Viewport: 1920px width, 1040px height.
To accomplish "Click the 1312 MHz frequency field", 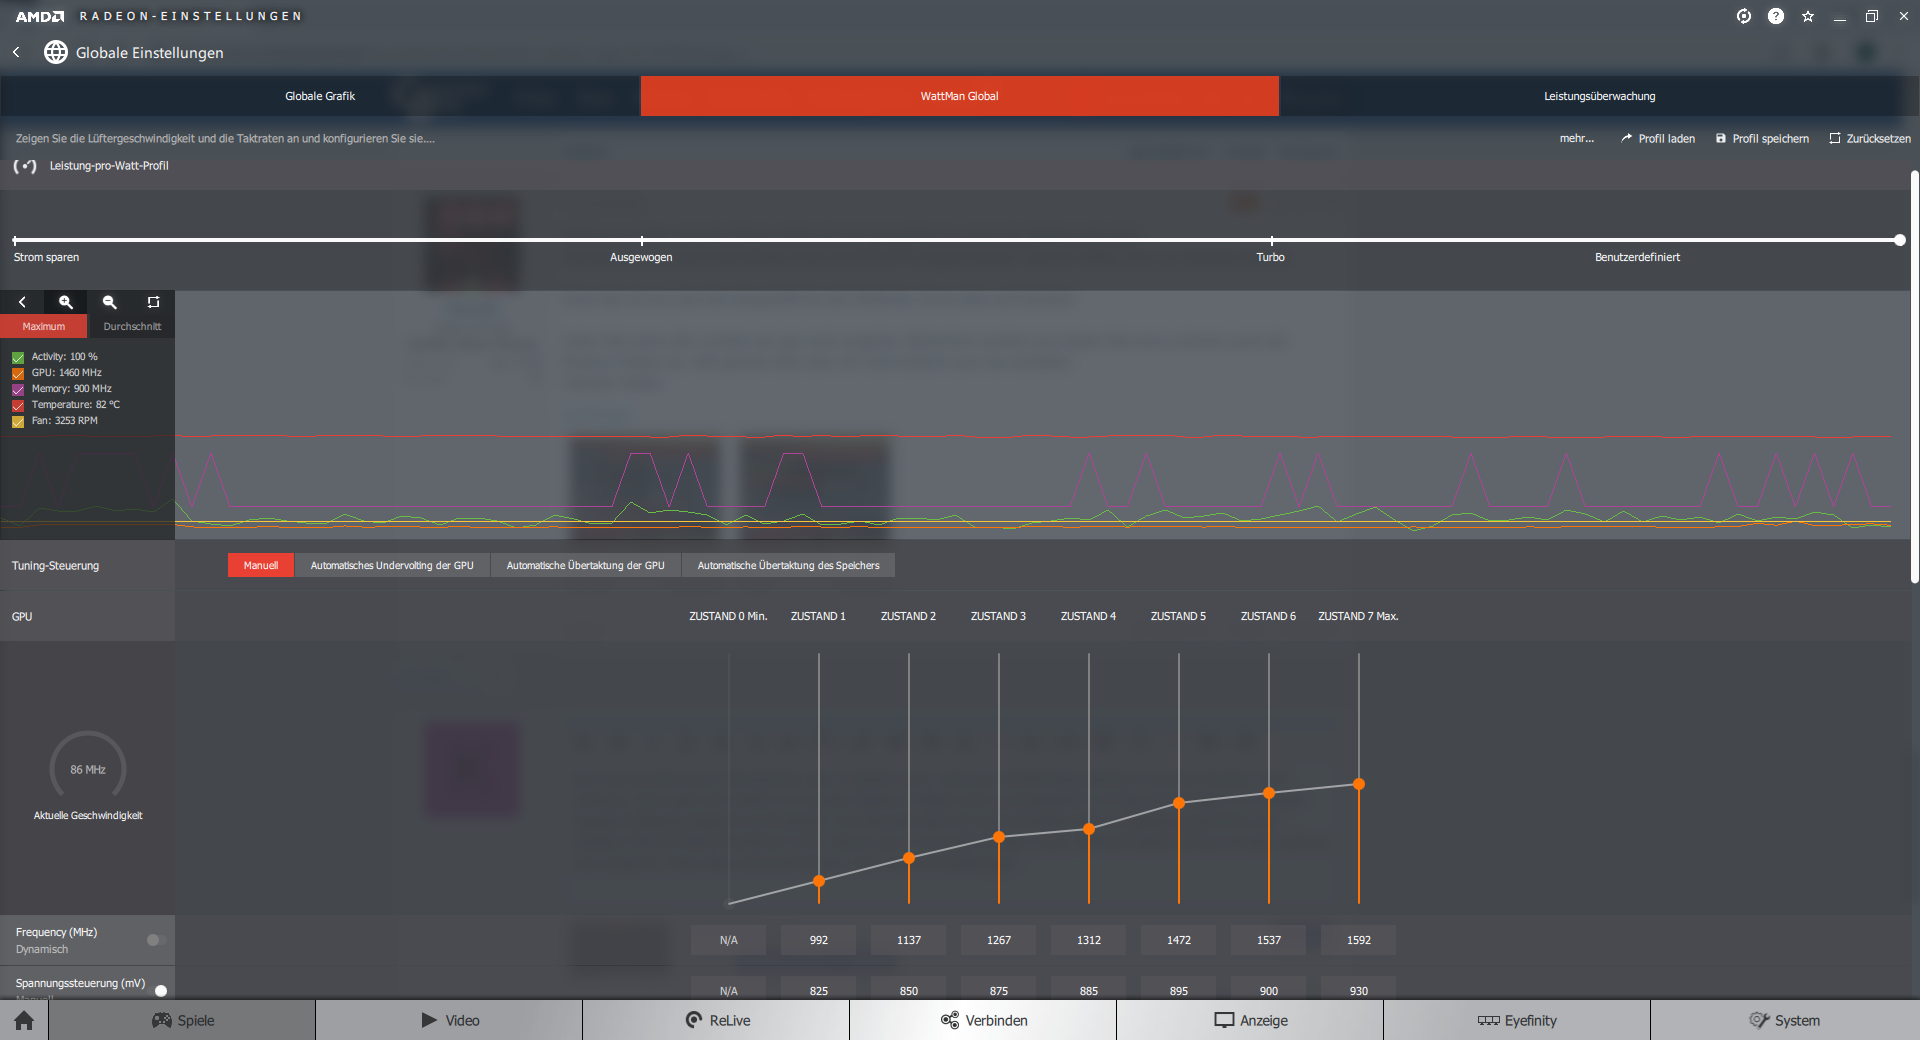I will point(1089,940).
